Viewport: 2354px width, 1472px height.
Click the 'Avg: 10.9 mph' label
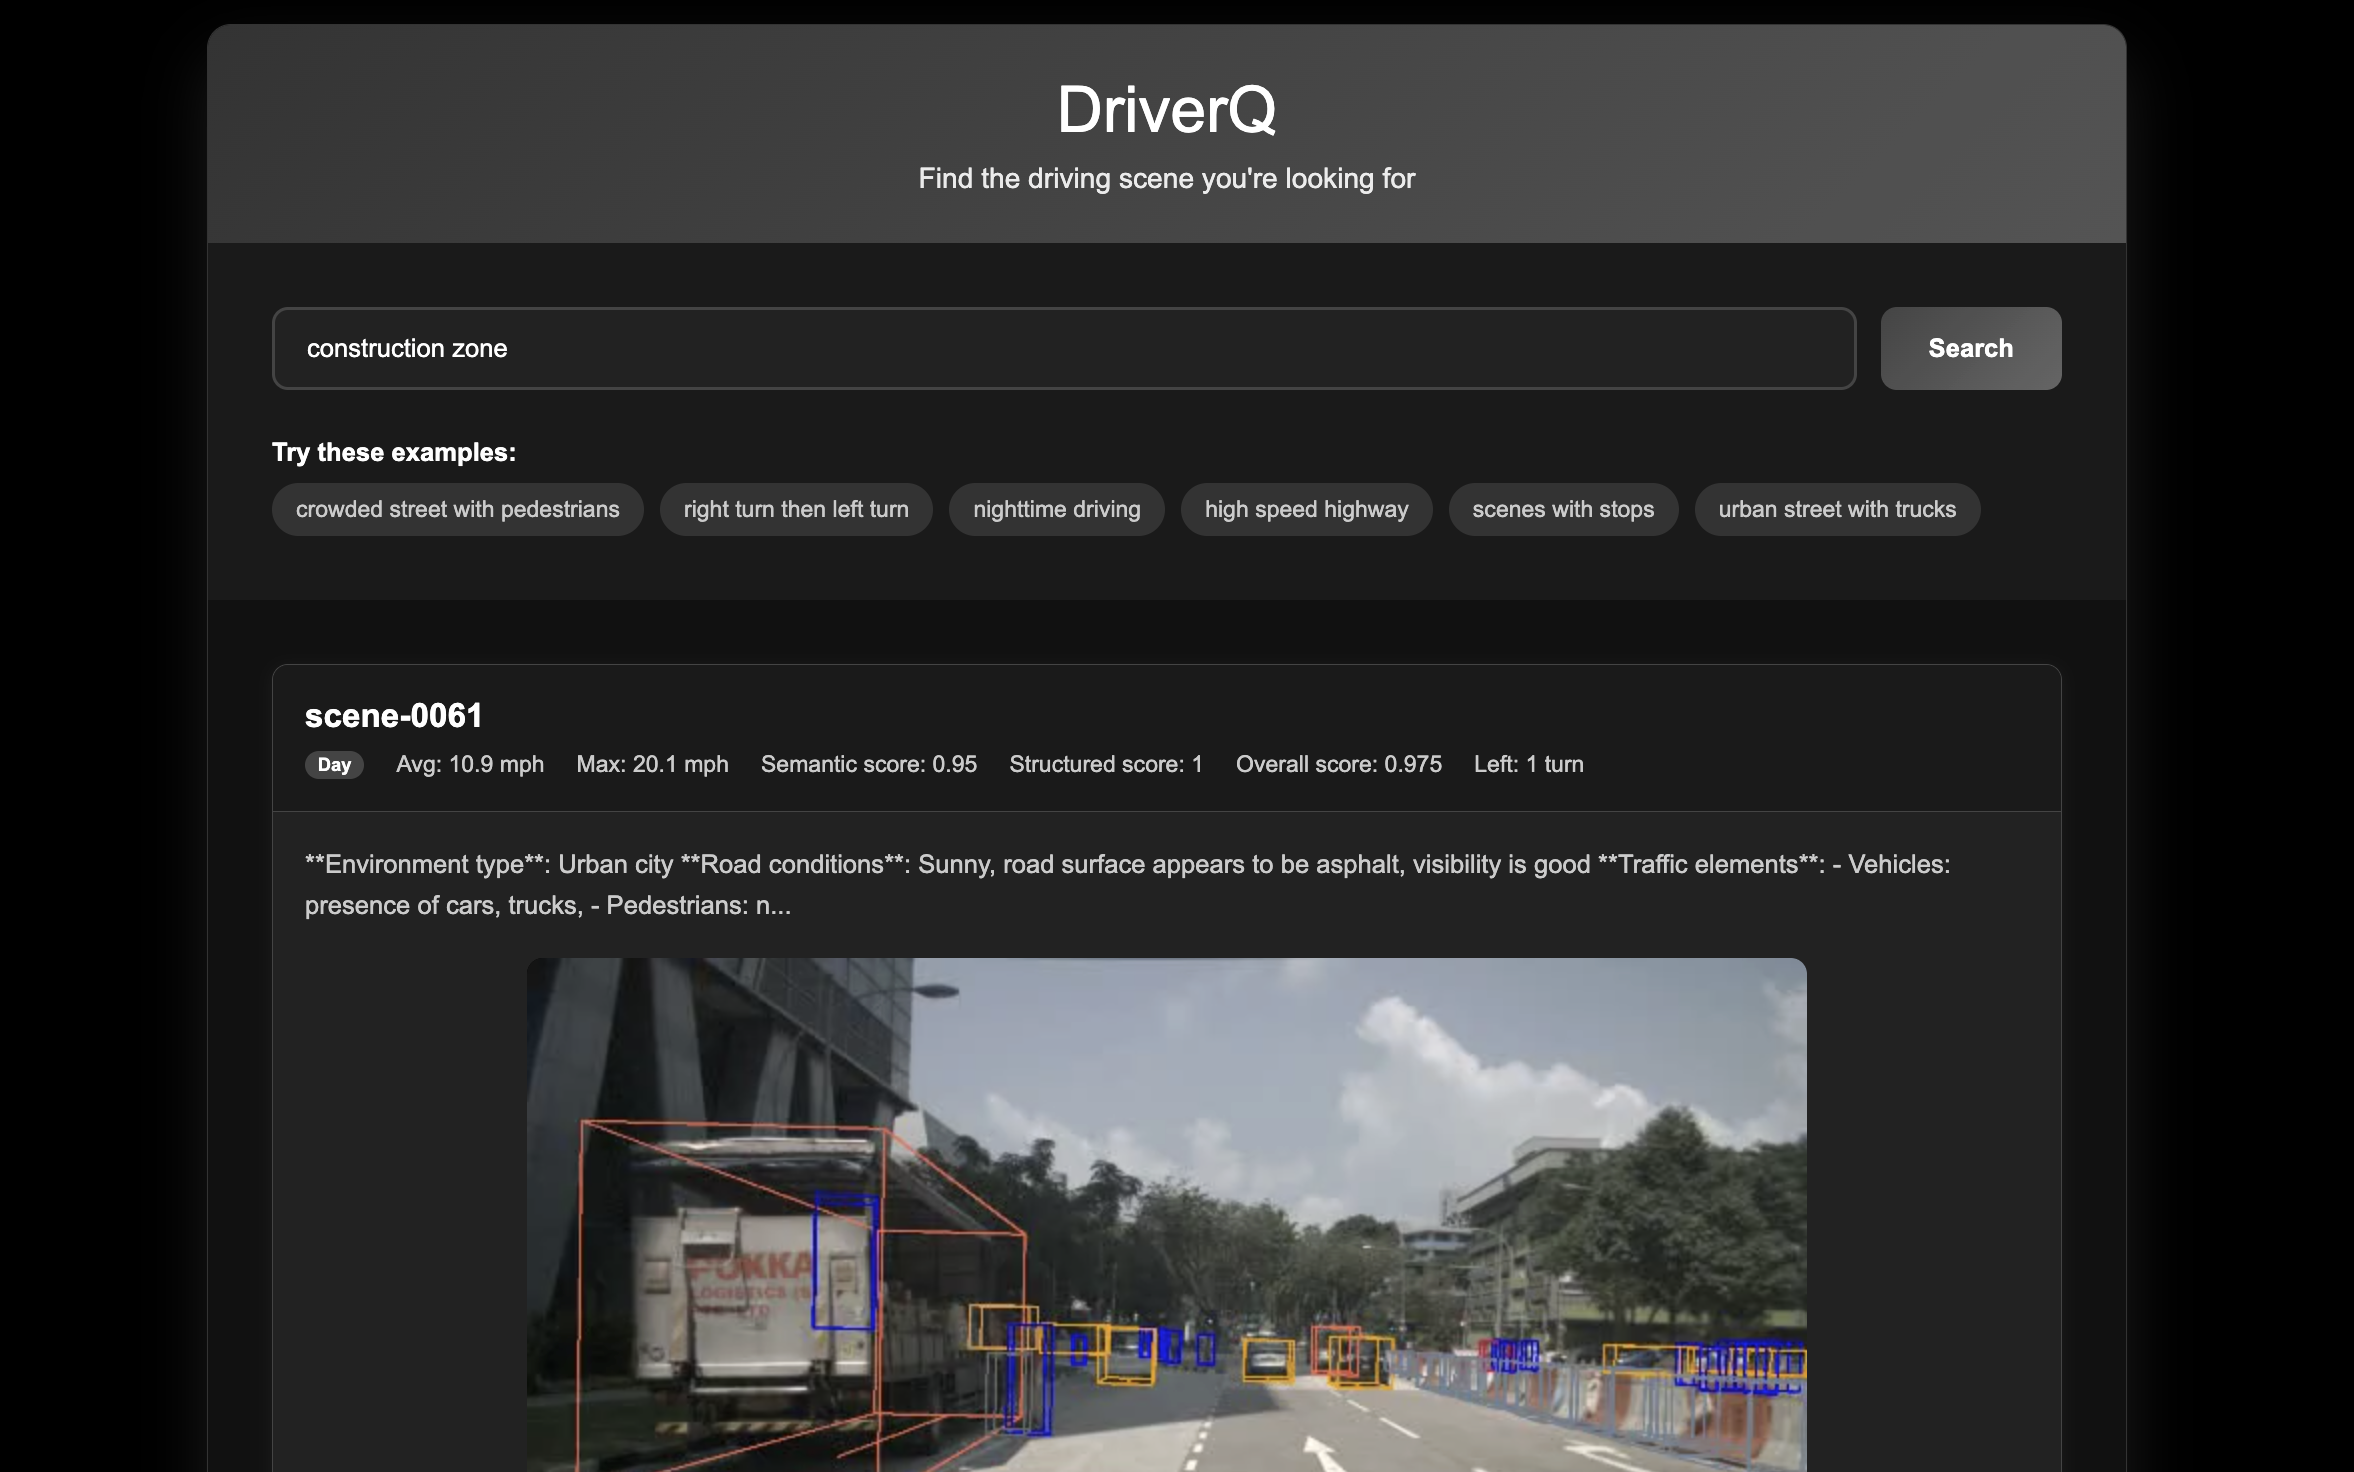[x=470, y=764]
